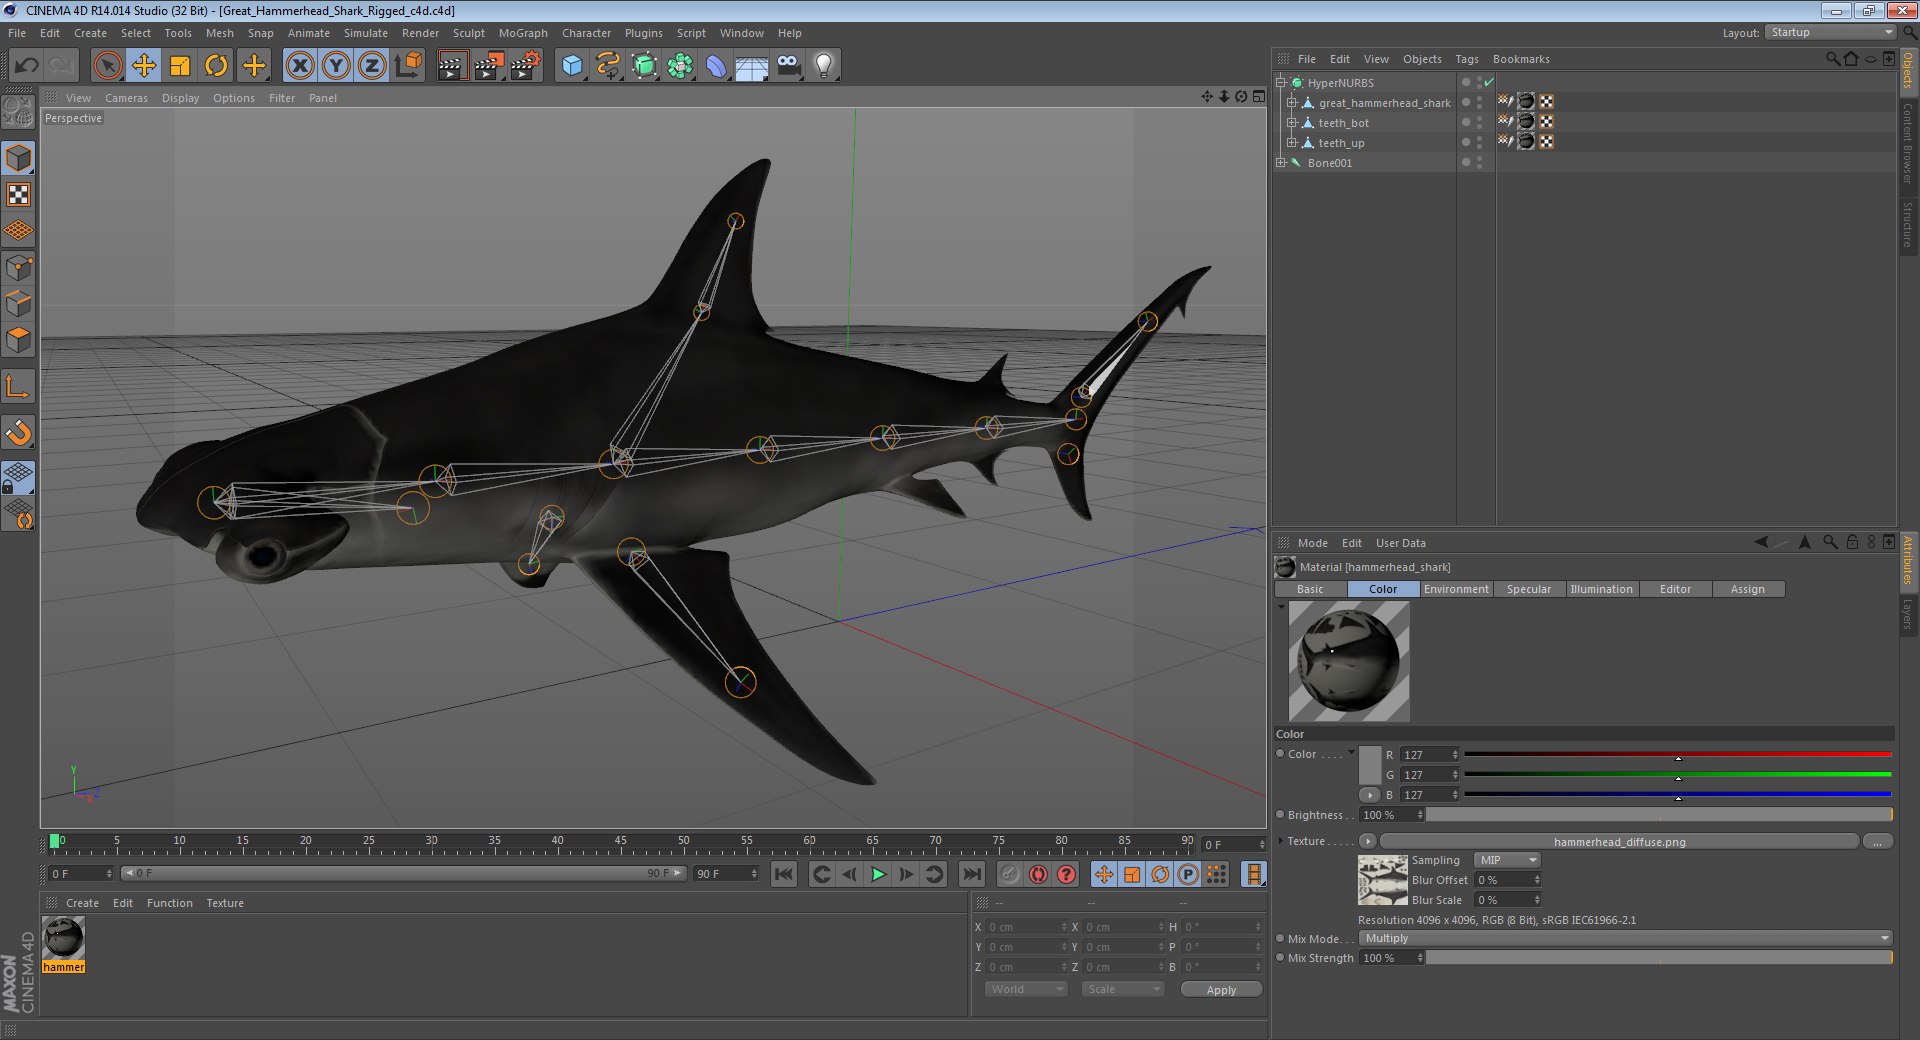The width and height of the screenshot is (1920, 1040).
Task: Open Objects panel Bookmarks menu
Action: (x=1521, y=59)
